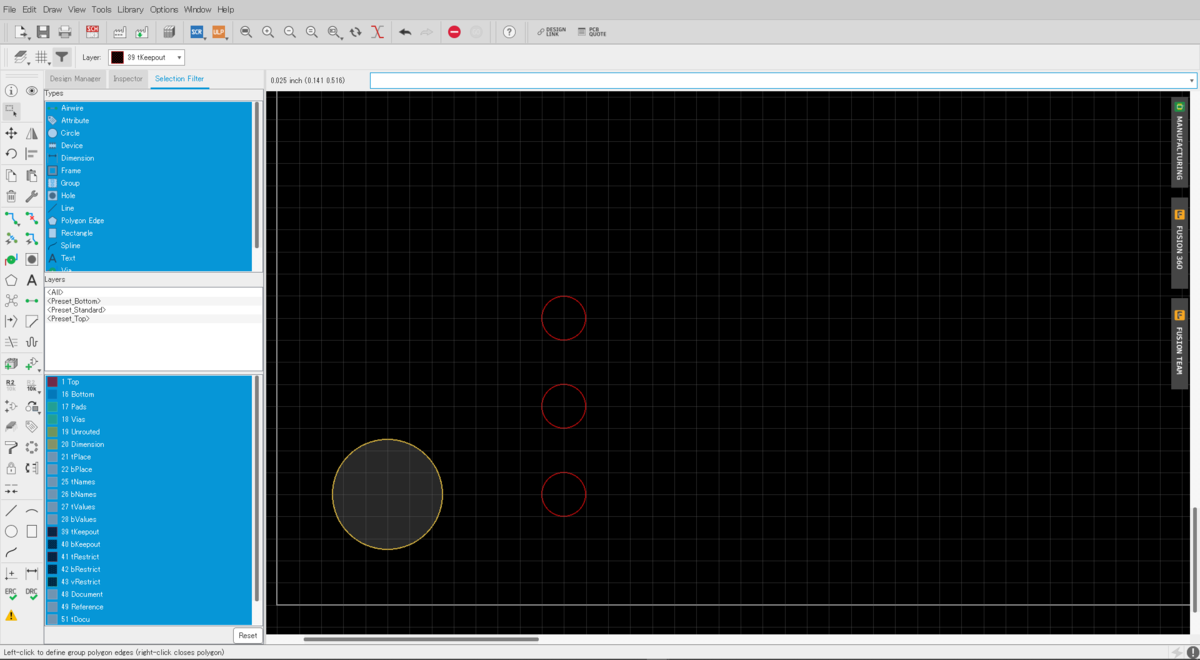
Task: Run a ULP program icon
Action: [218, 32]
